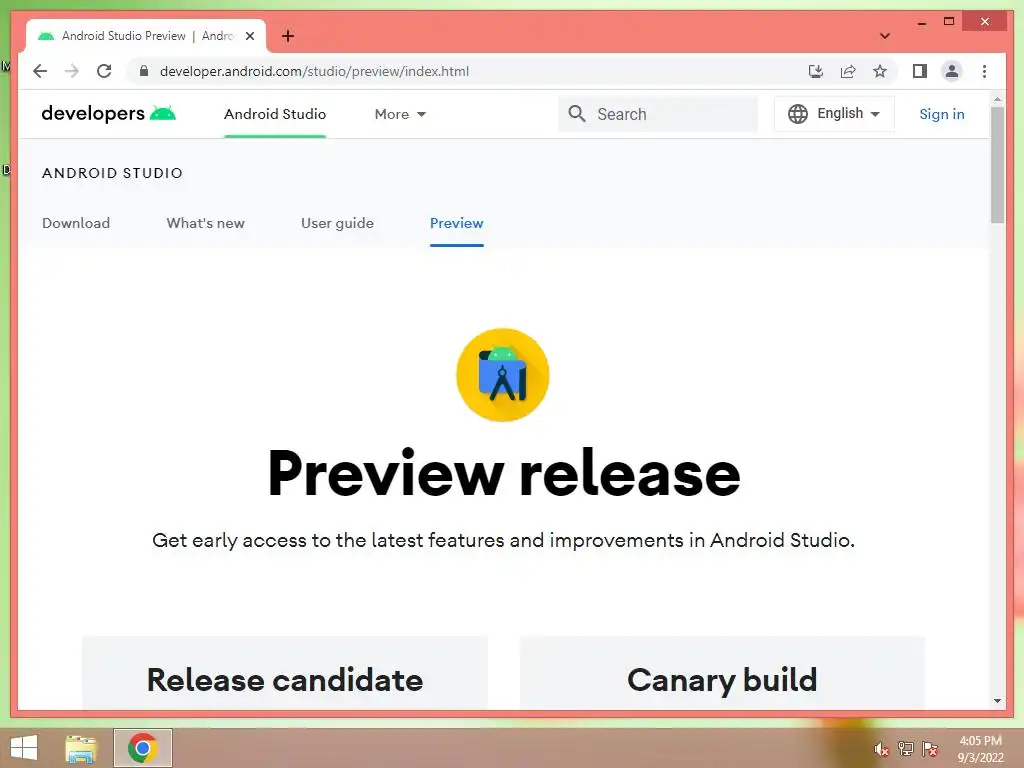
Task: Bookmark this page with the star icon
Action: click(880, 71)
